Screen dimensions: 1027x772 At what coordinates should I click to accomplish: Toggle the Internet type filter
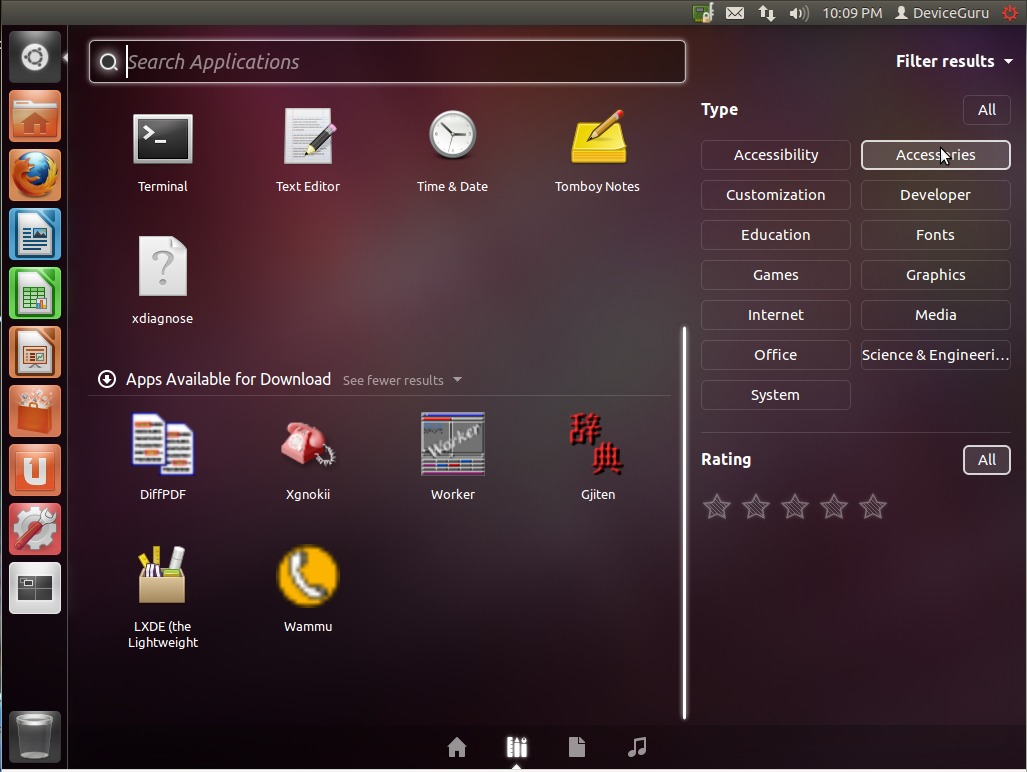click(775, 315)
